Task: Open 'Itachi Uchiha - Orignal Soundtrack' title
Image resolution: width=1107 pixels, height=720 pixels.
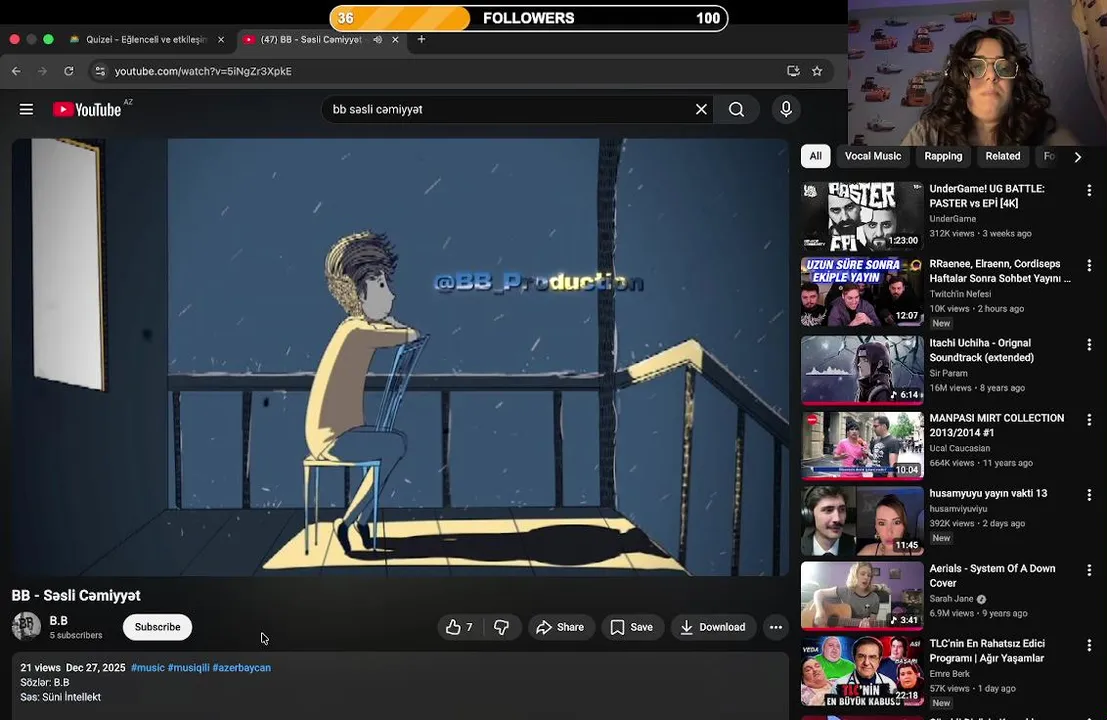Action: (981, 350)
